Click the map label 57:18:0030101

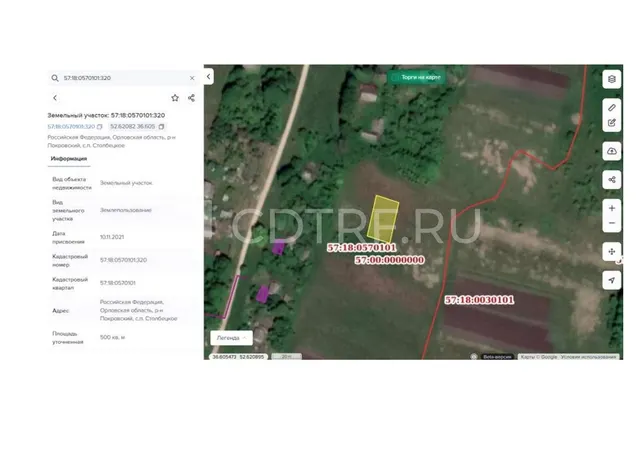pyautogui.click(x=479, y=300)
